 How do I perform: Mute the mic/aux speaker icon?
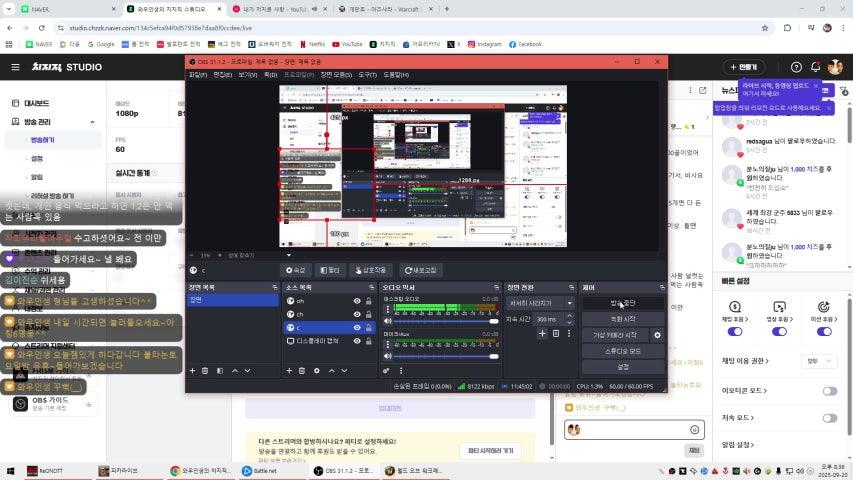pyautogui.click(x=388, y=356)
